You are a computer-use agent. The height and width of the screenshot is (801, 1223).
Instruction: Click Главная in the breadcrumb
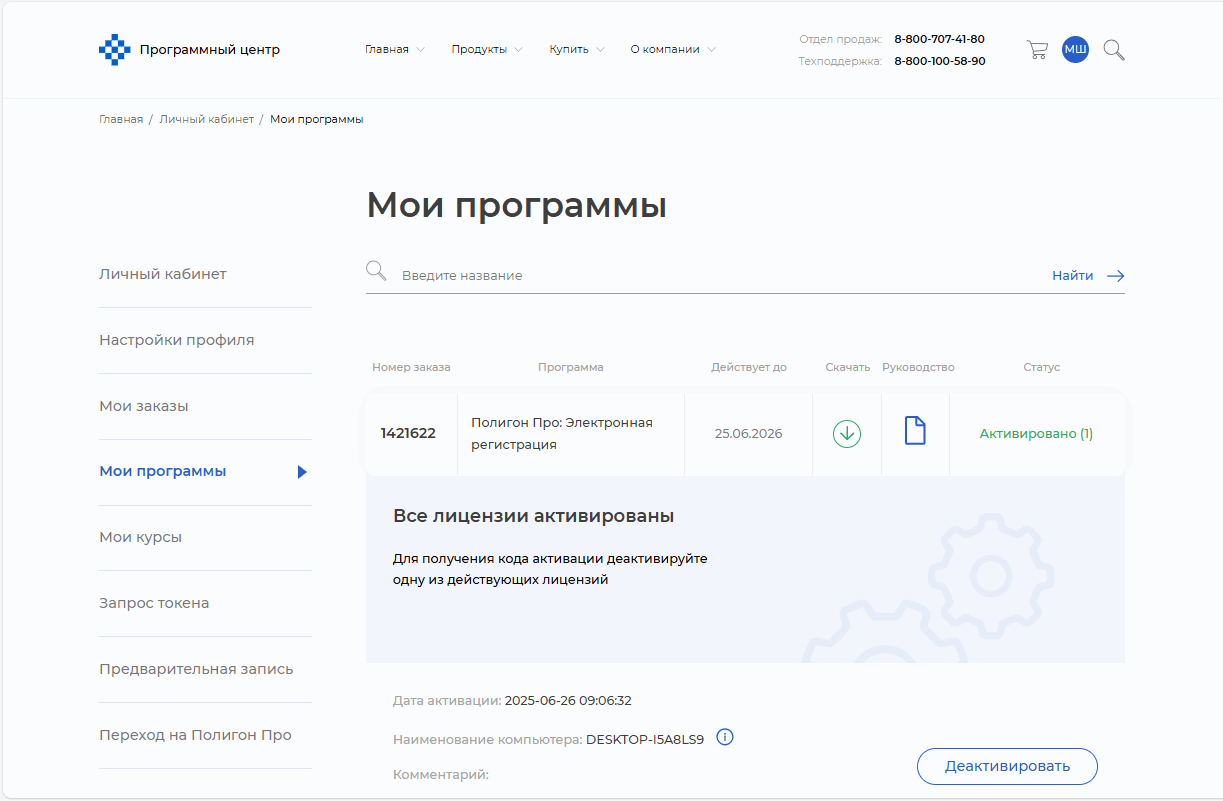coord(121,119)
